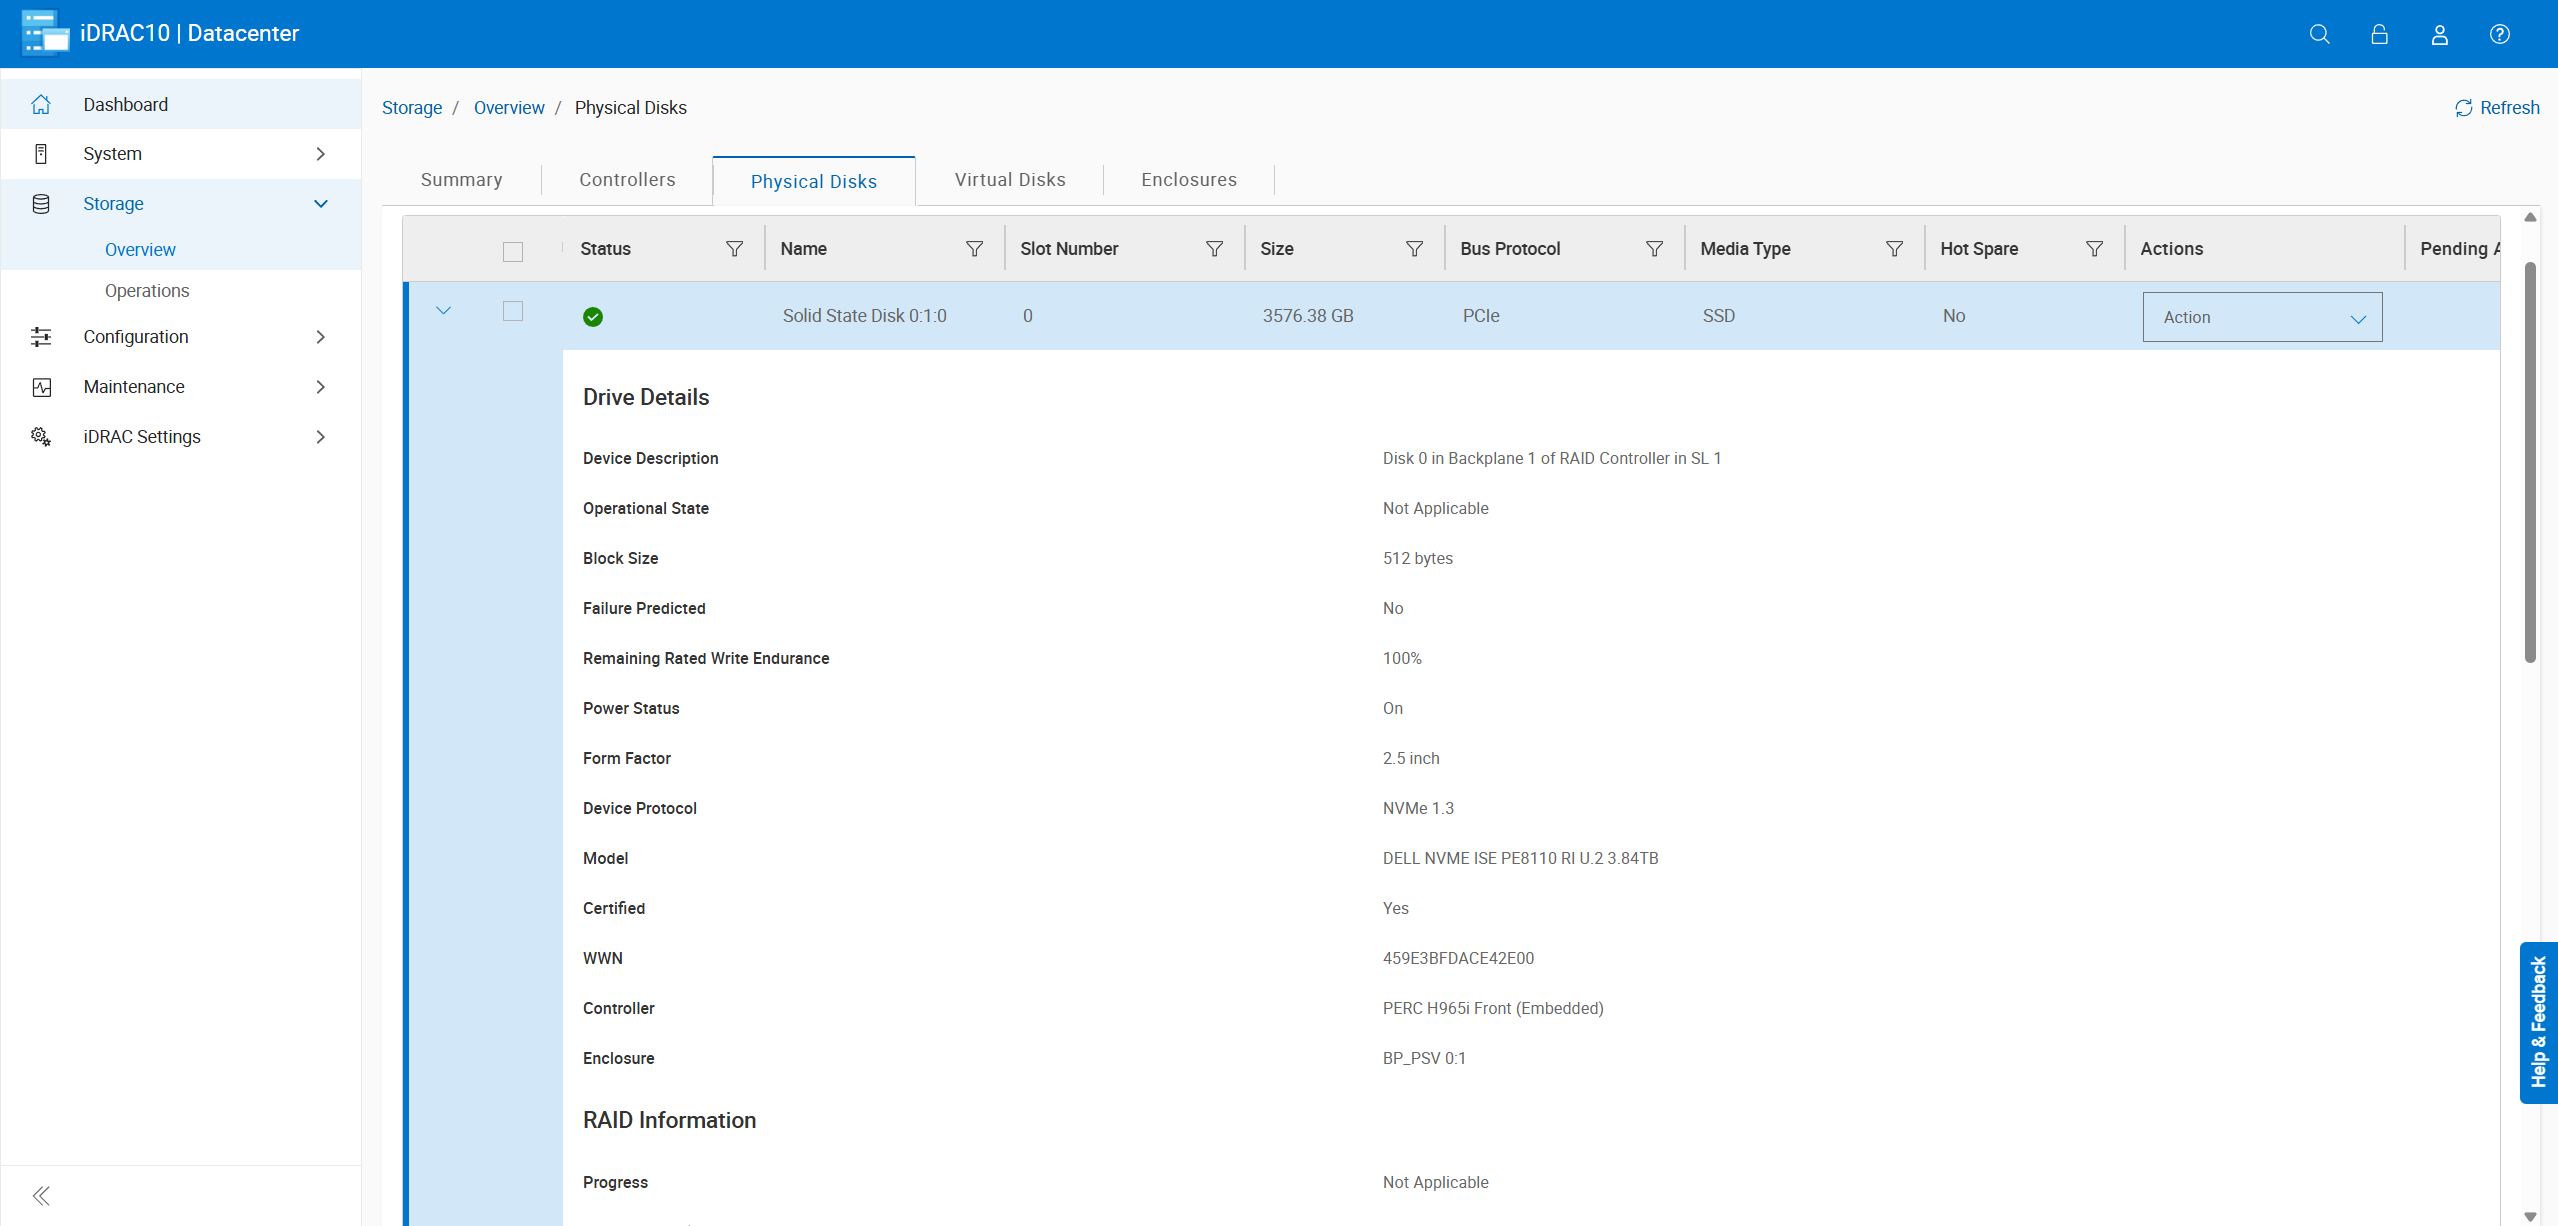
Task: Check the Solid State Disk 0:1:0 row checkbox
Action: (513, 312)
